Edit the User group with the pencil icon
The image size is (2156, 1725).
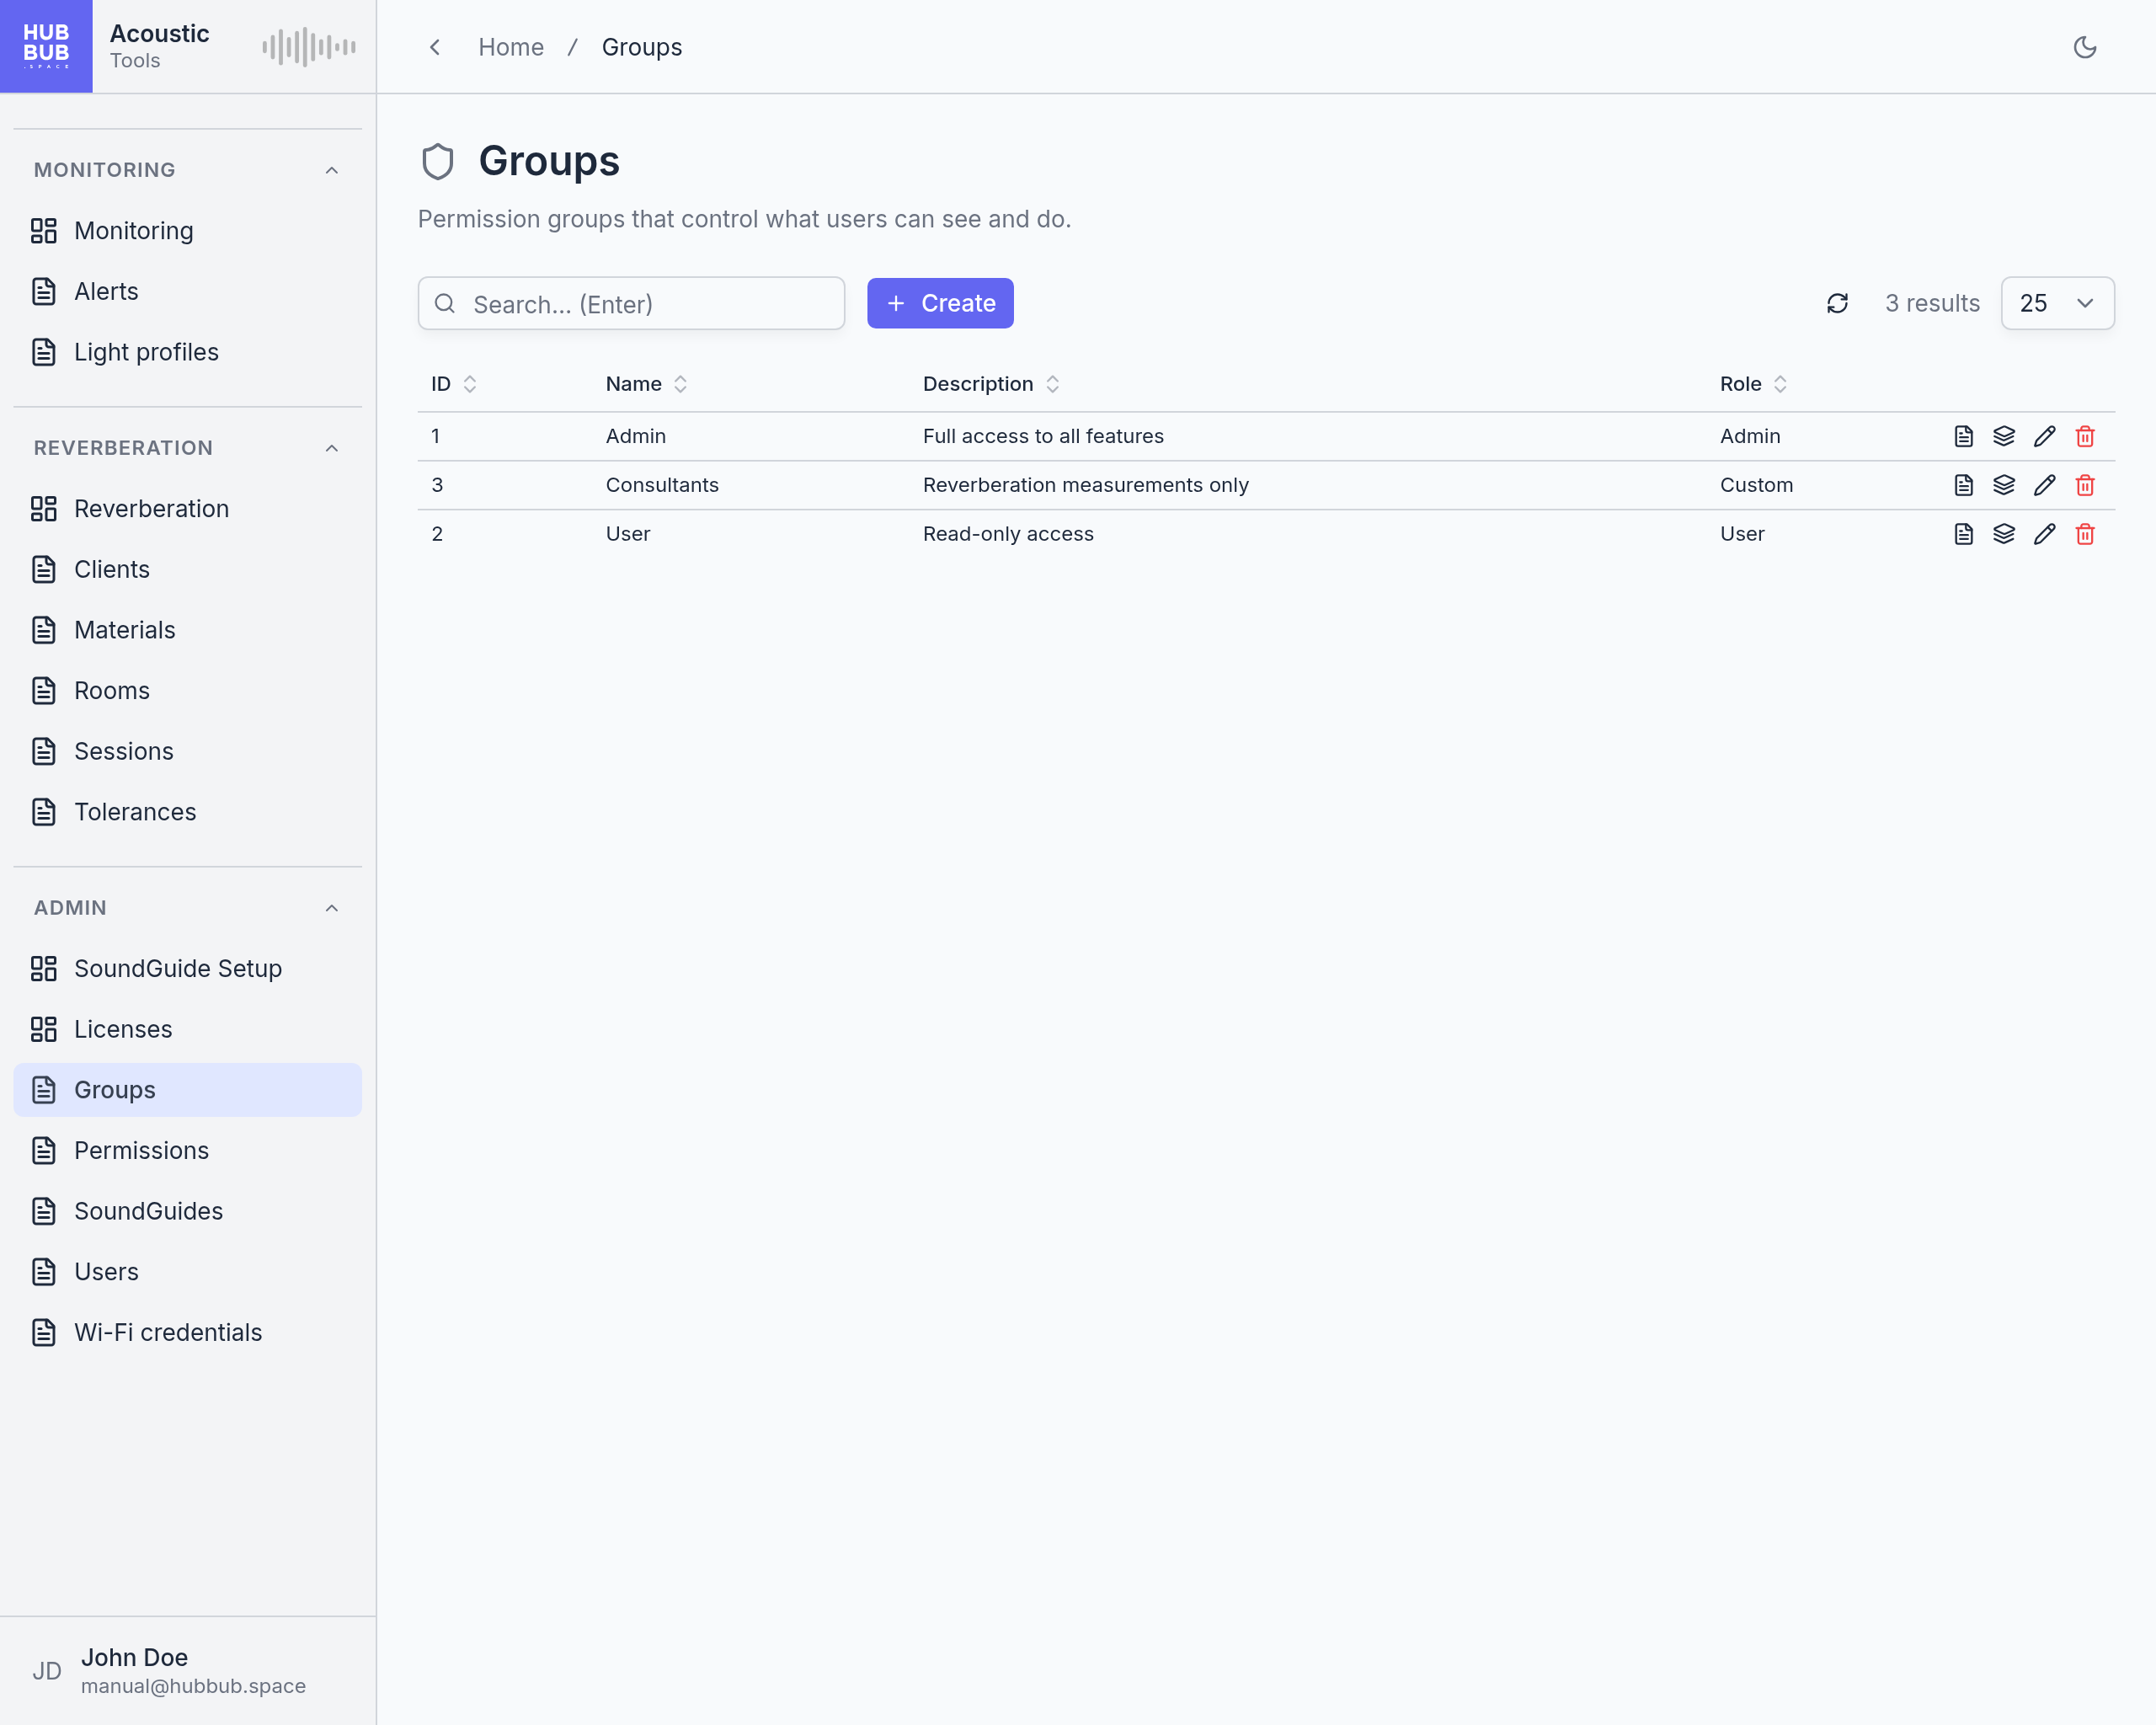point(2044,534)
